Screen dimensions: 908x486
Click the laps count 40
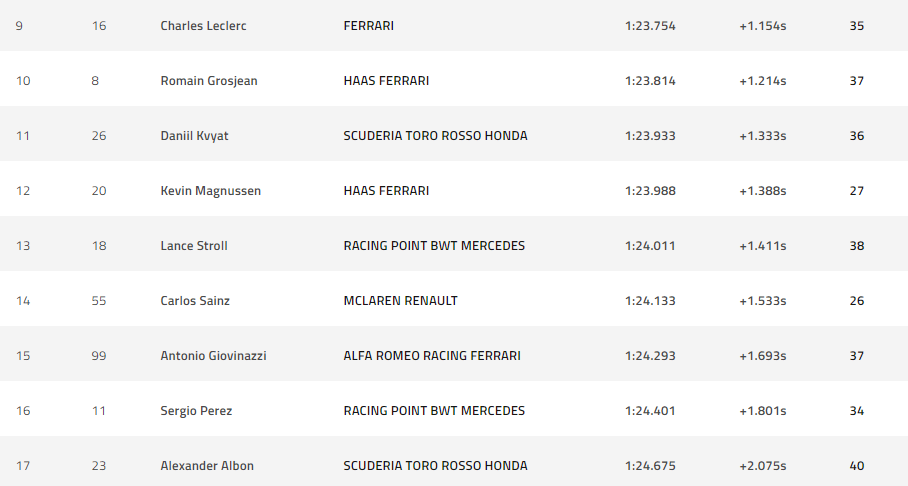point(856,466)
